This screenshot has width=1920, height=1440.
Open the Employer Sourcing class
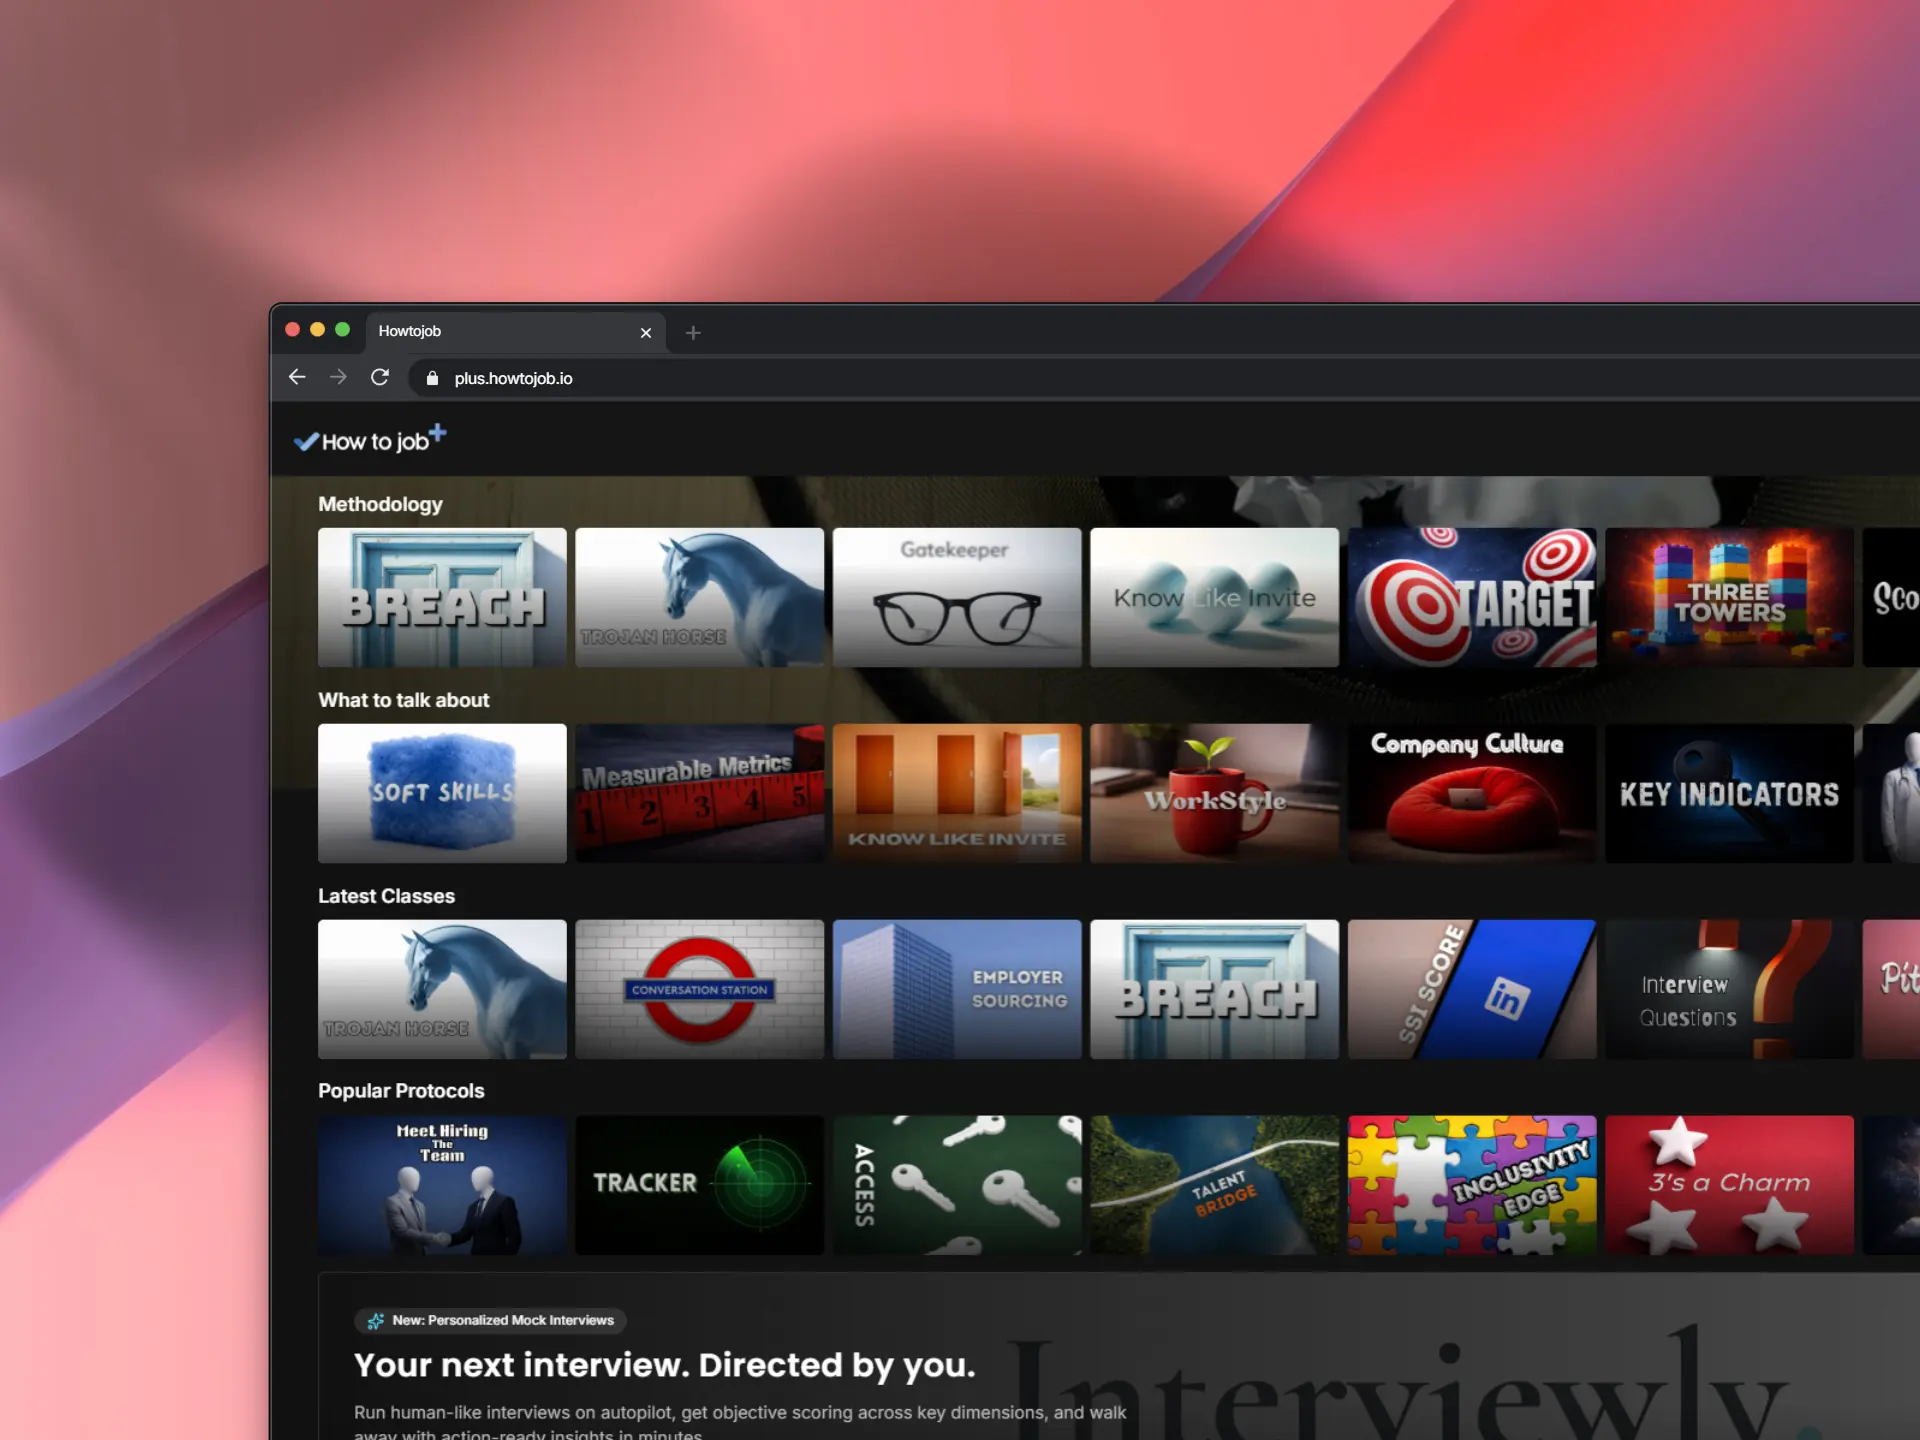click(x=957, y=989)
